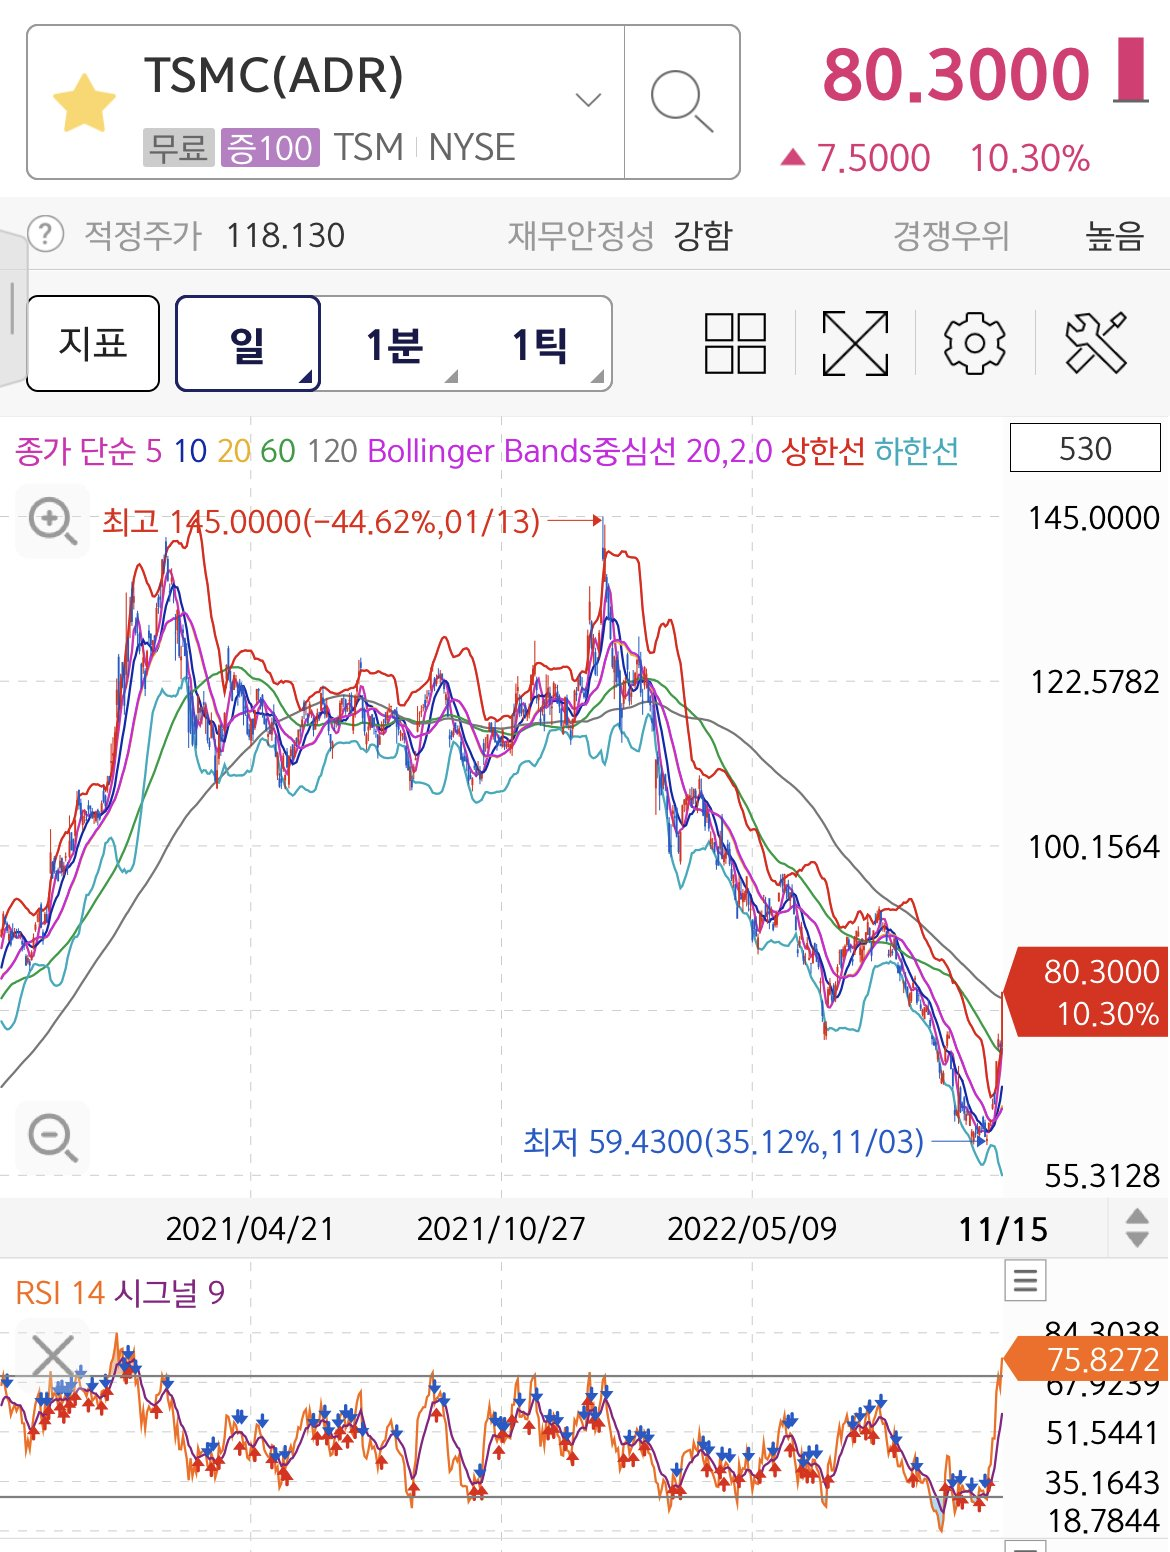Click the date axis up-down stepper arrows
The height and width of the screenshot is (1552, 1170).
tap(1137, 1227)
